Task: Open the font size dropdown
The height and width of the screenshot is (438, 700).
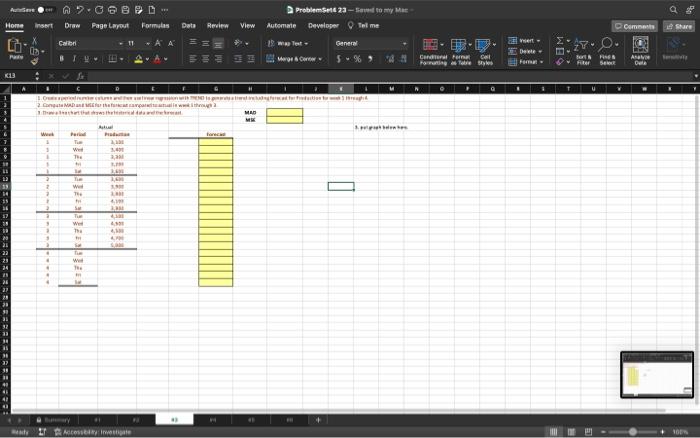Action: click(147, 43)
